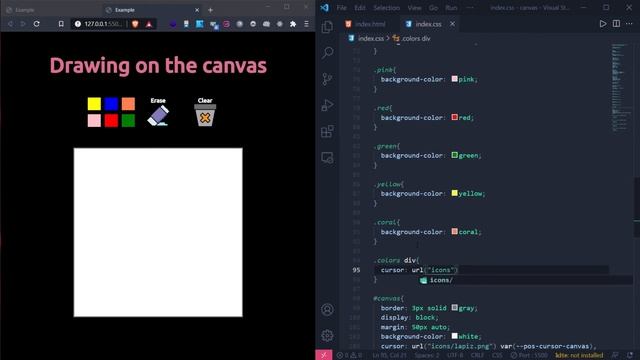Pick the pink color swatch on the drawing page
Image resolution: width=640 pixels, height=360 pixels.
click(x=94, y=120)
